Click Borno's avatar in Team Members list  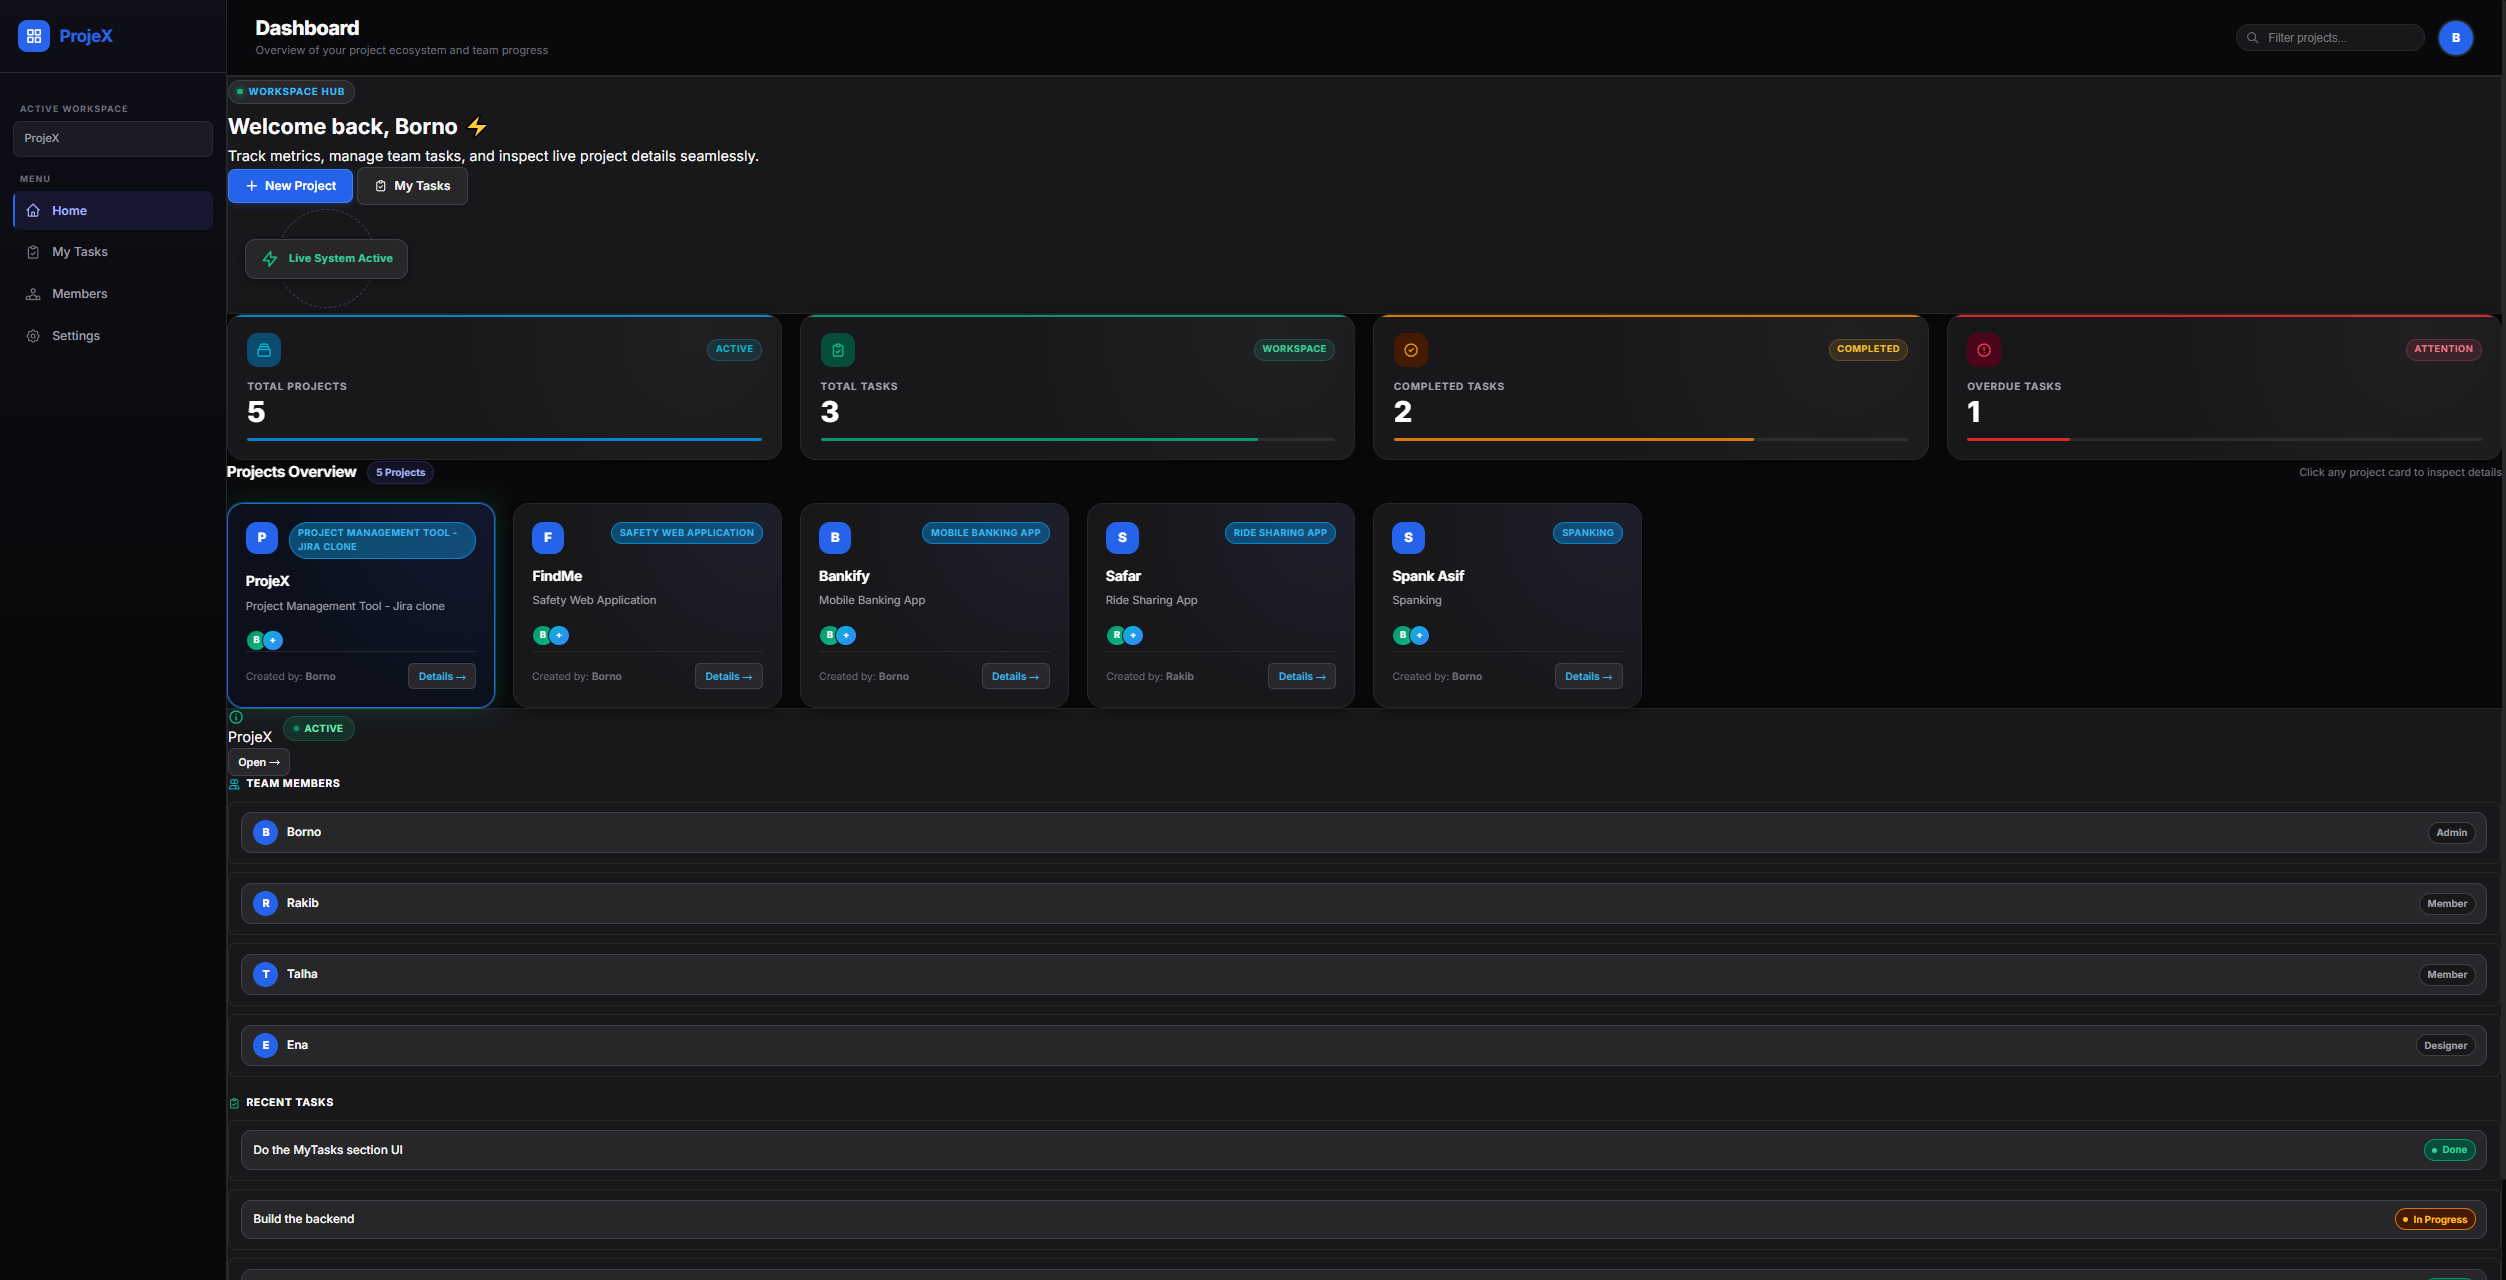[266, 832]
